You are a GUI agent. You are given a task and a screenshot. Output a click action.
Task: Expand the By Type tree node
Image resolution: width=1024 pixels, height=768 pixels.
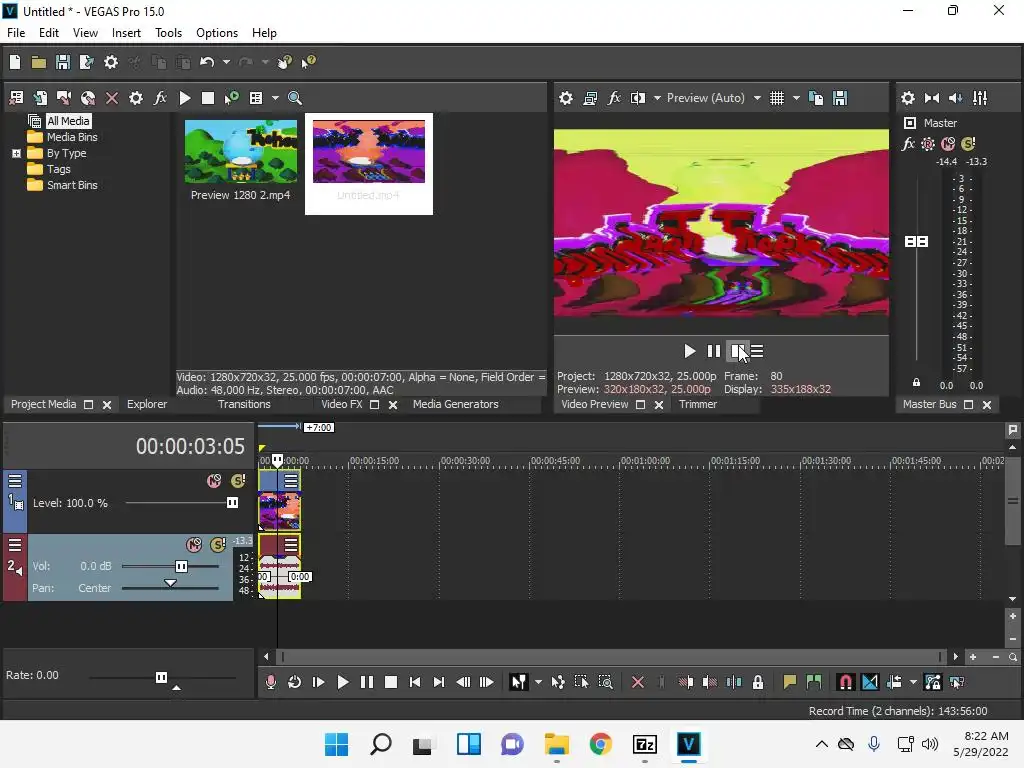click(16, 153)
